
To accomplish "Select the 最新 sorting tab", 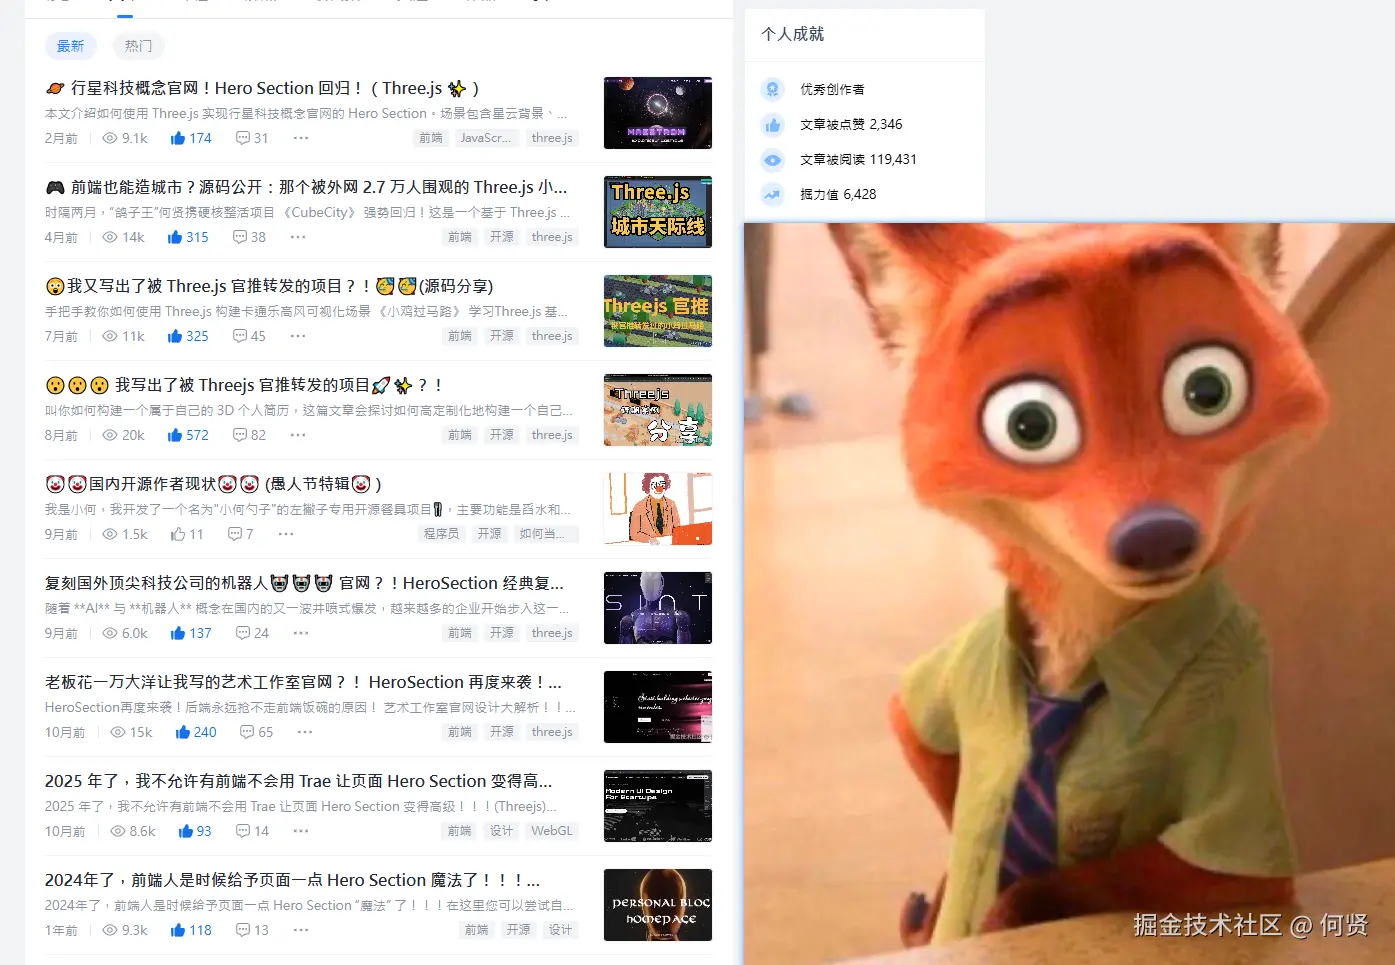I will click(71, 46).
